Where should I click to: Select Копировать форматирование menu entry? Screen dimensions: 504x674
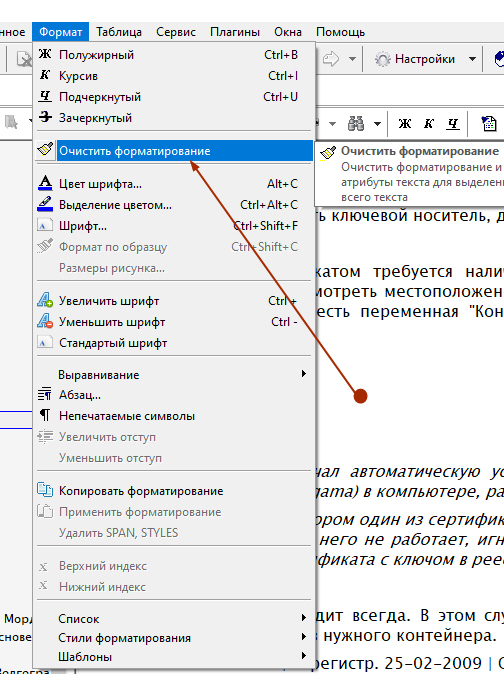pyautogui.click(x=174, y=490)
